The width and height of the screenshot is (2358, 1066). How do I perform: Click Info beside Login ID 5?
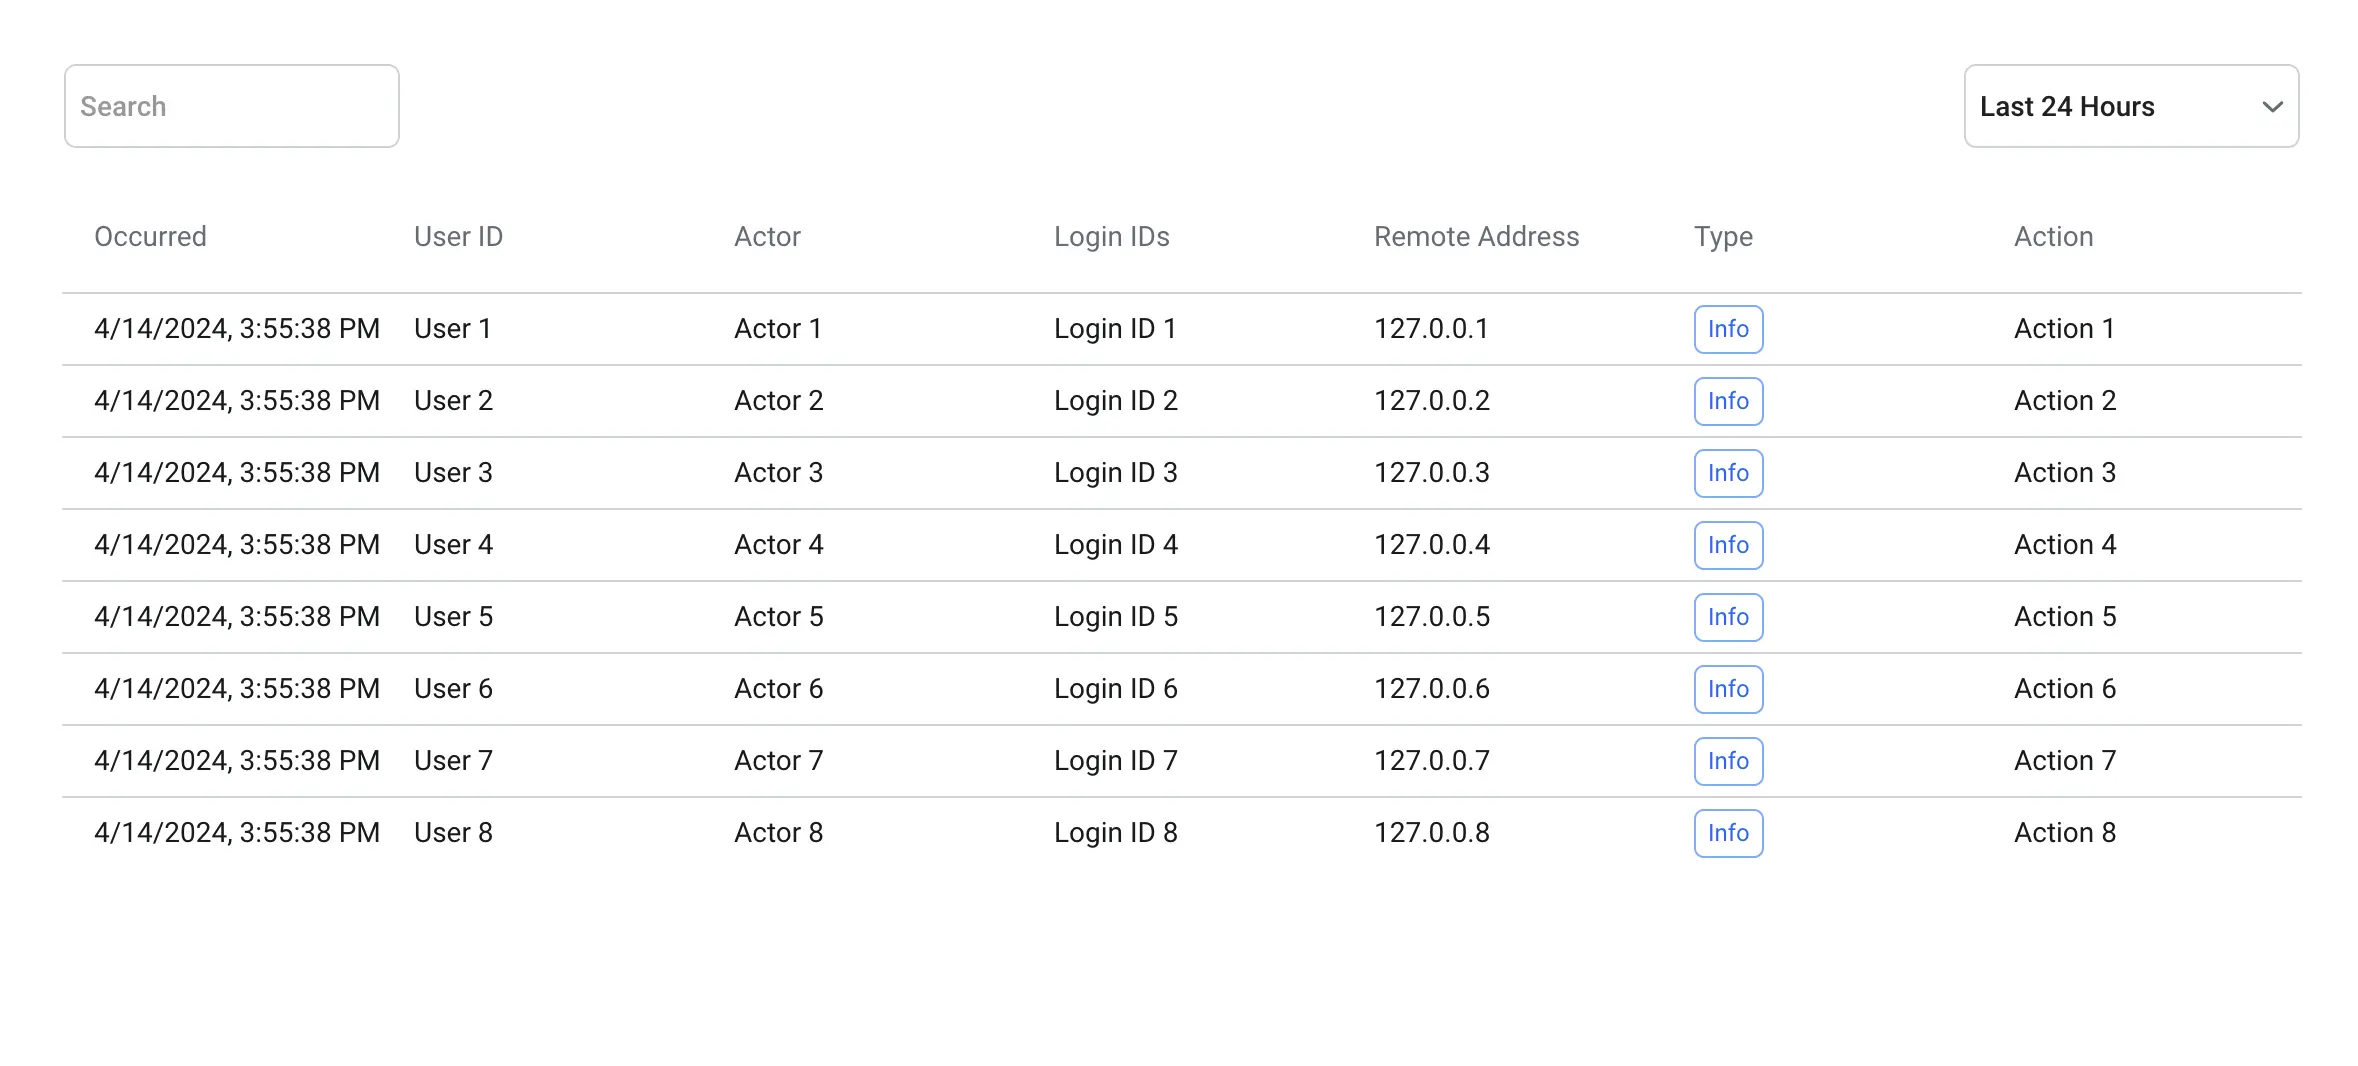click(x=1727, y=616)
